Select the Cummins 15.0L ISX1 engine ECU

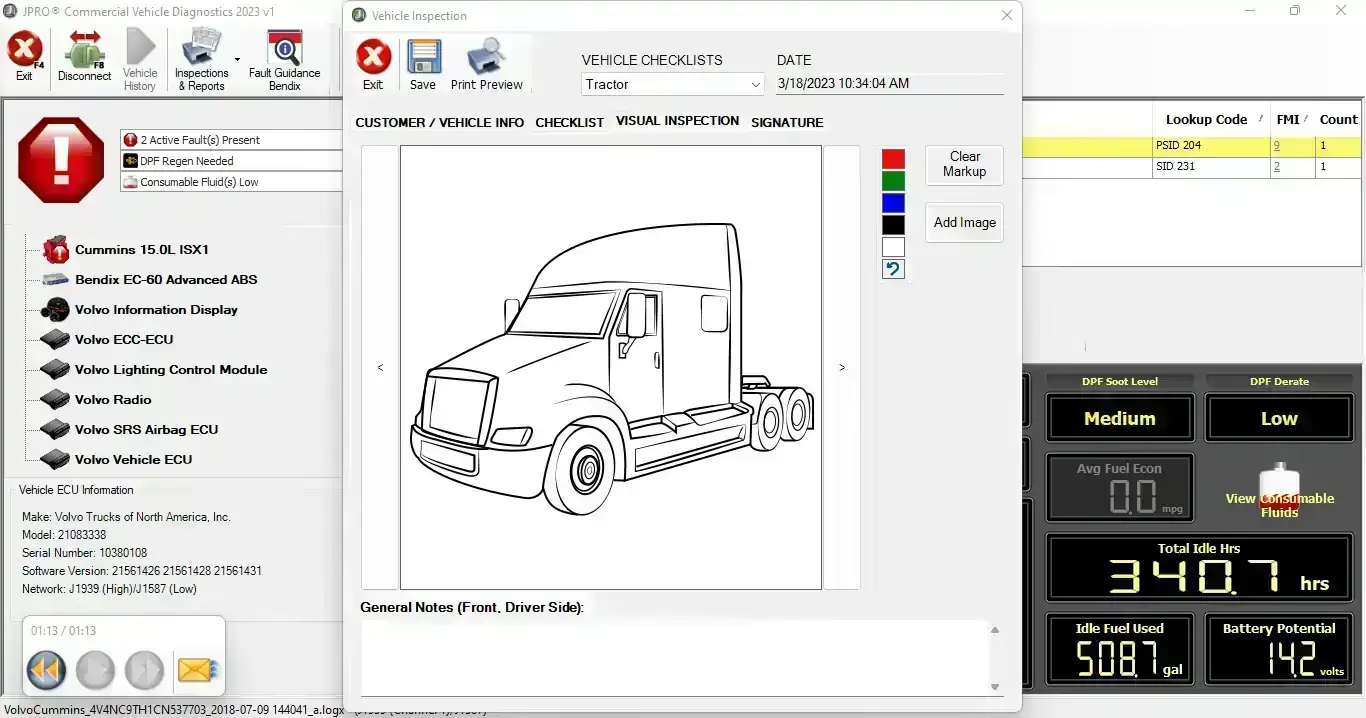(142, 250)
